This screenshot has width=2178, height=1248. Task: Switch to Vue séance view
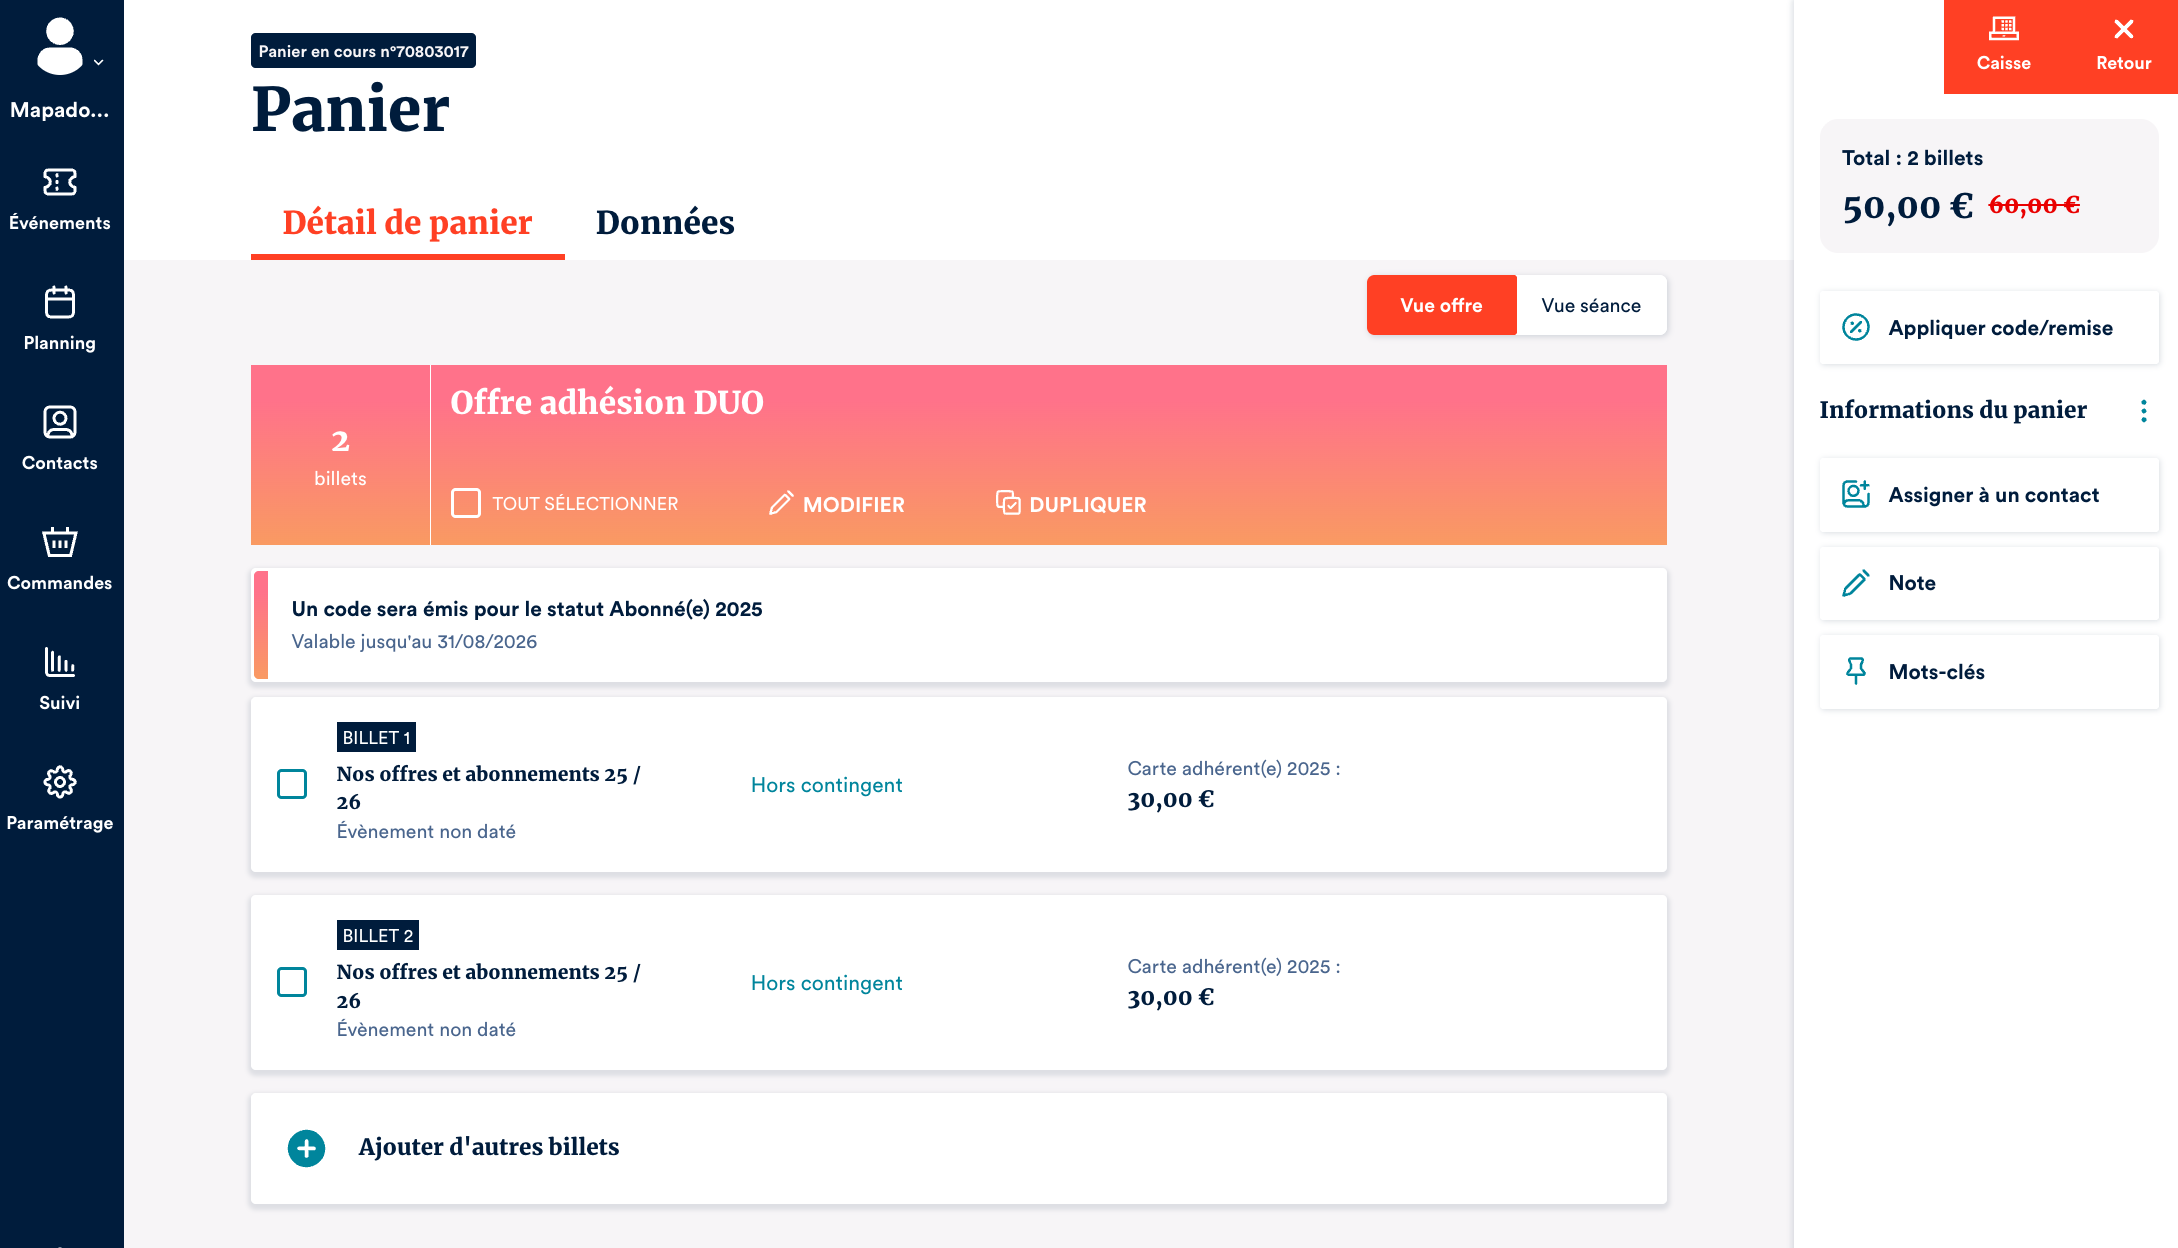(1590, 305)
